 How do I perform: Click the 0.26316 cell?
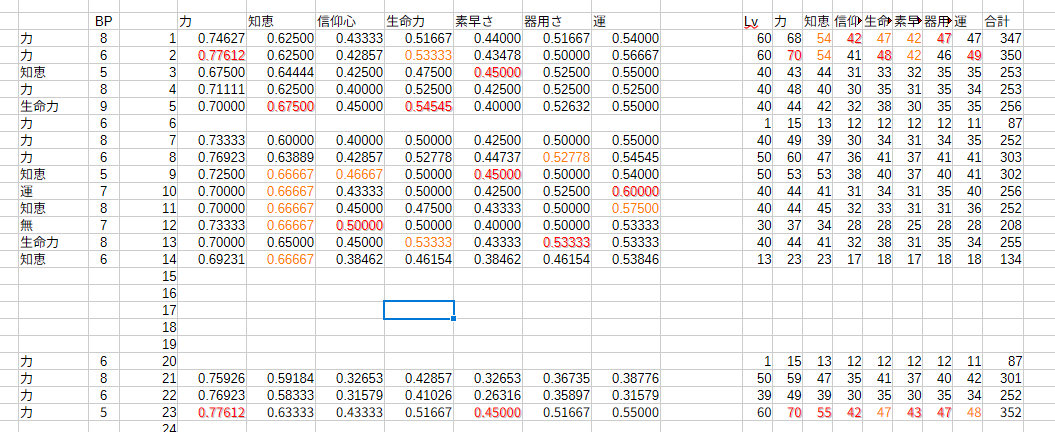[488, 396]
